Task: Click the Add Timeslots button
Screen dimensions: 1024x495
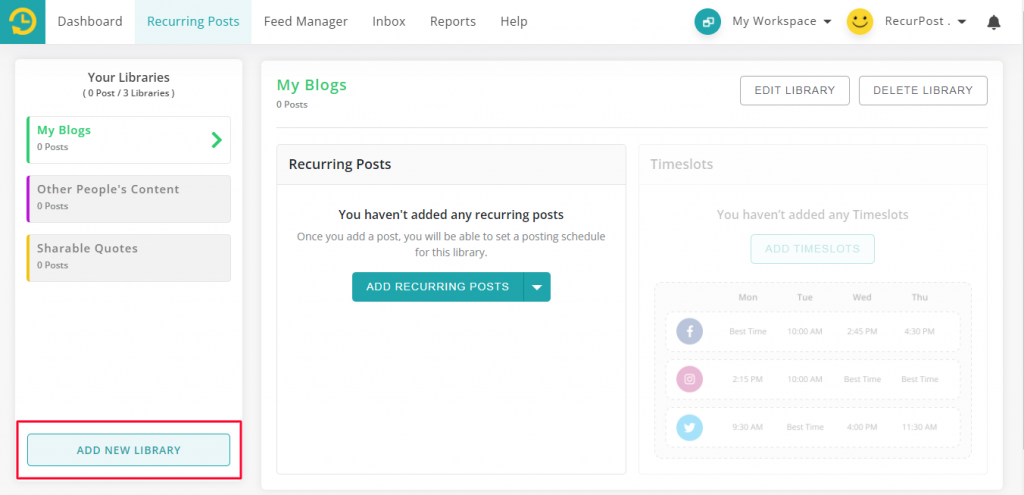Action: pyautogui.click(x=812, y=249)
